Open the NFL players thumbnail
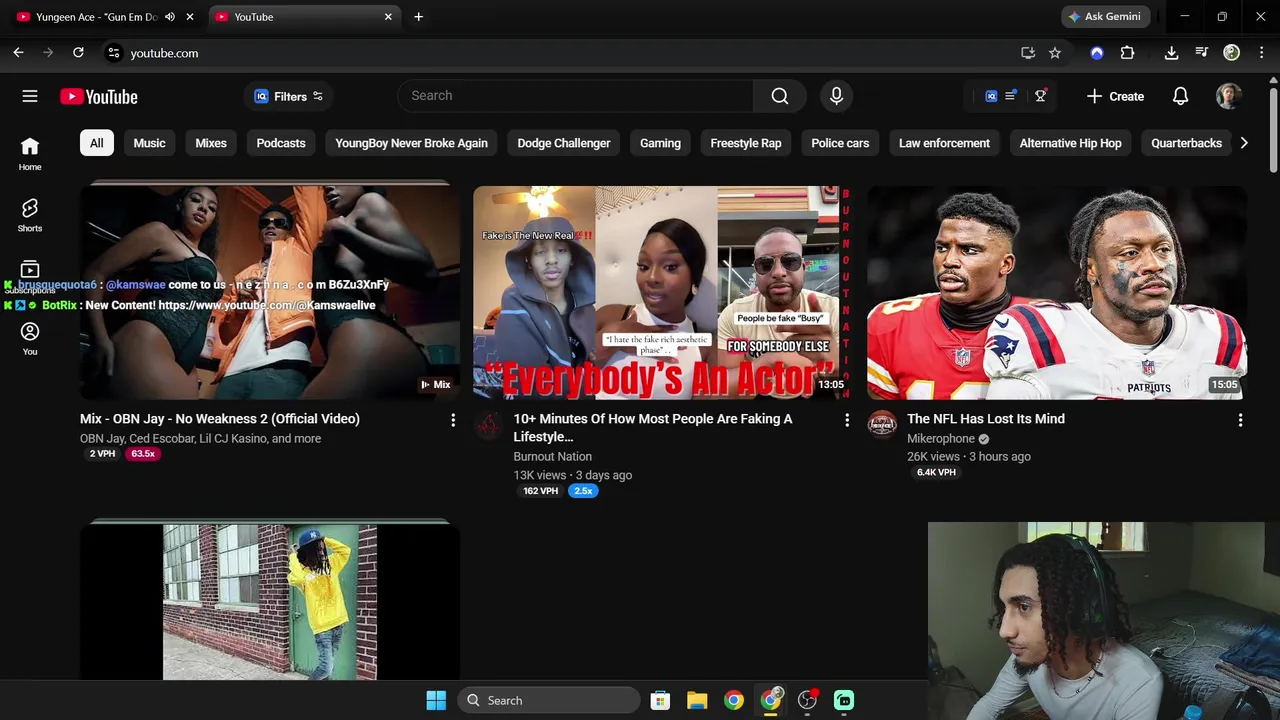 click(x=1057, y=292)
